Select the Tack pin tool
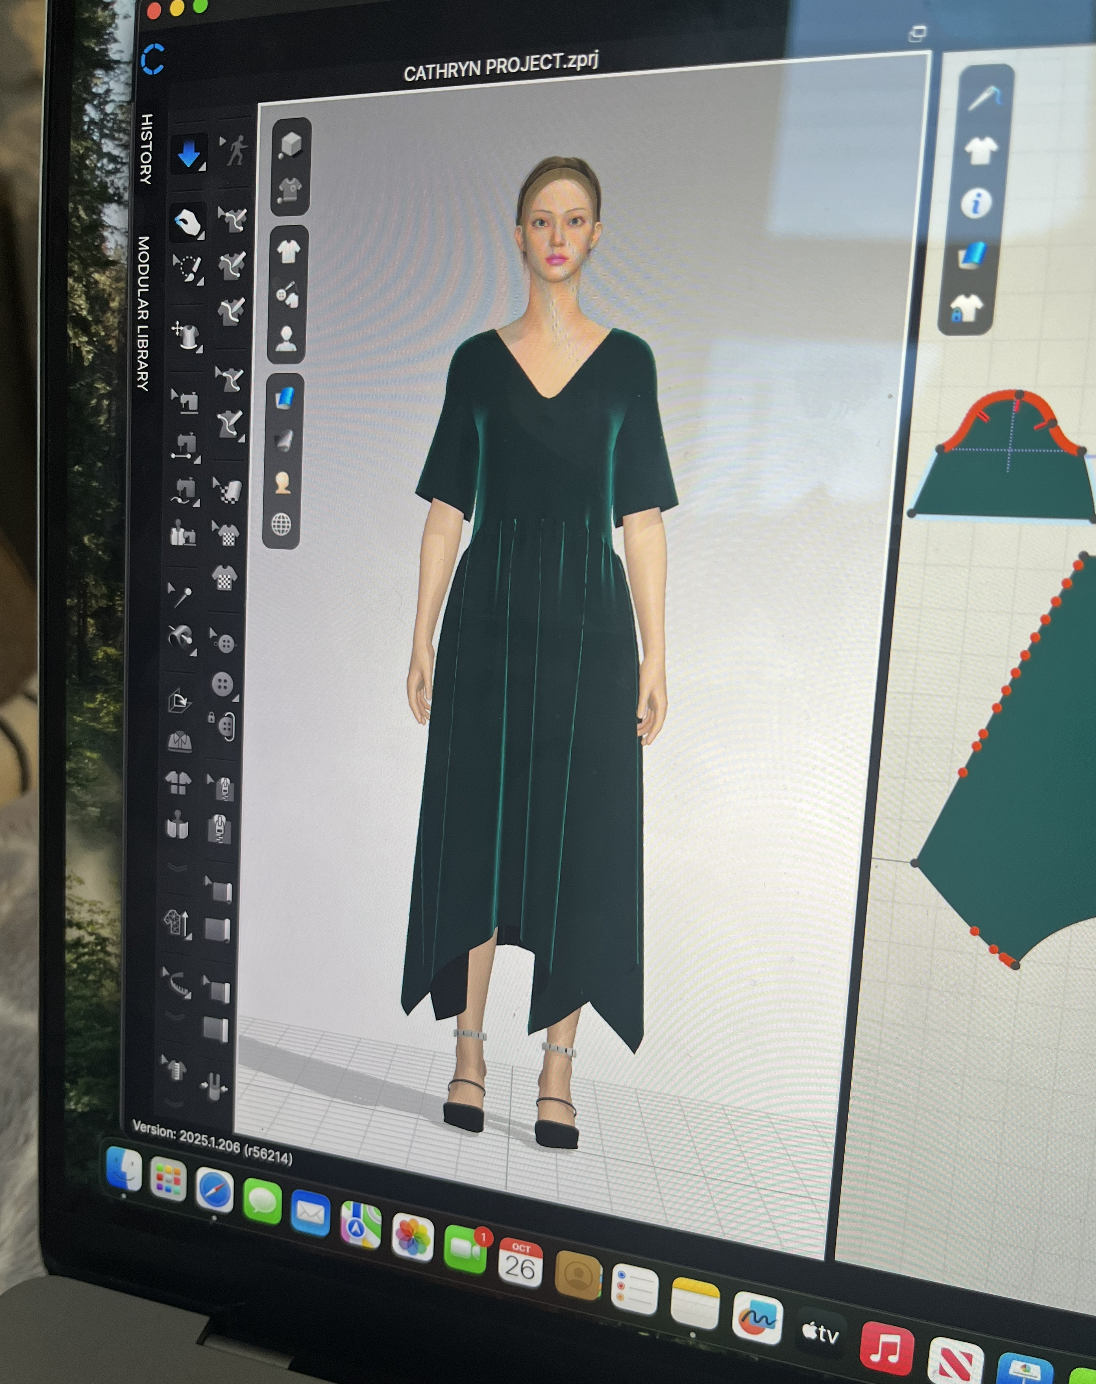This screenshot has width=1096, height=1384. tap(180, 595)
